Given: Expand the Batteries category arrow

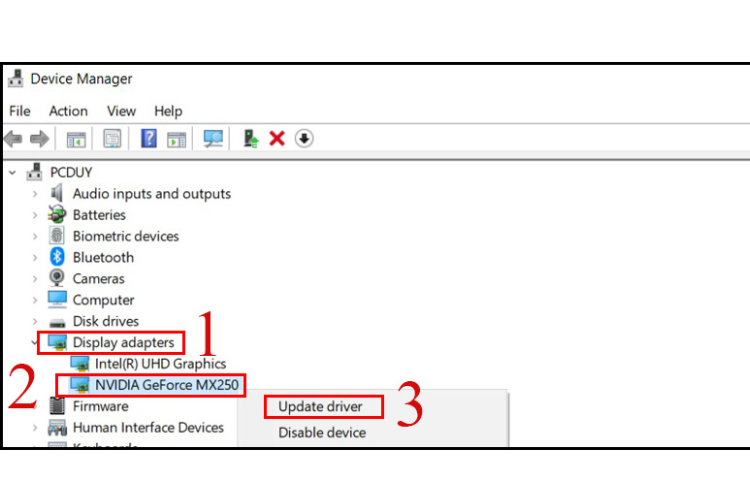Looking at the screenshot, I should [x=35, y=215].
